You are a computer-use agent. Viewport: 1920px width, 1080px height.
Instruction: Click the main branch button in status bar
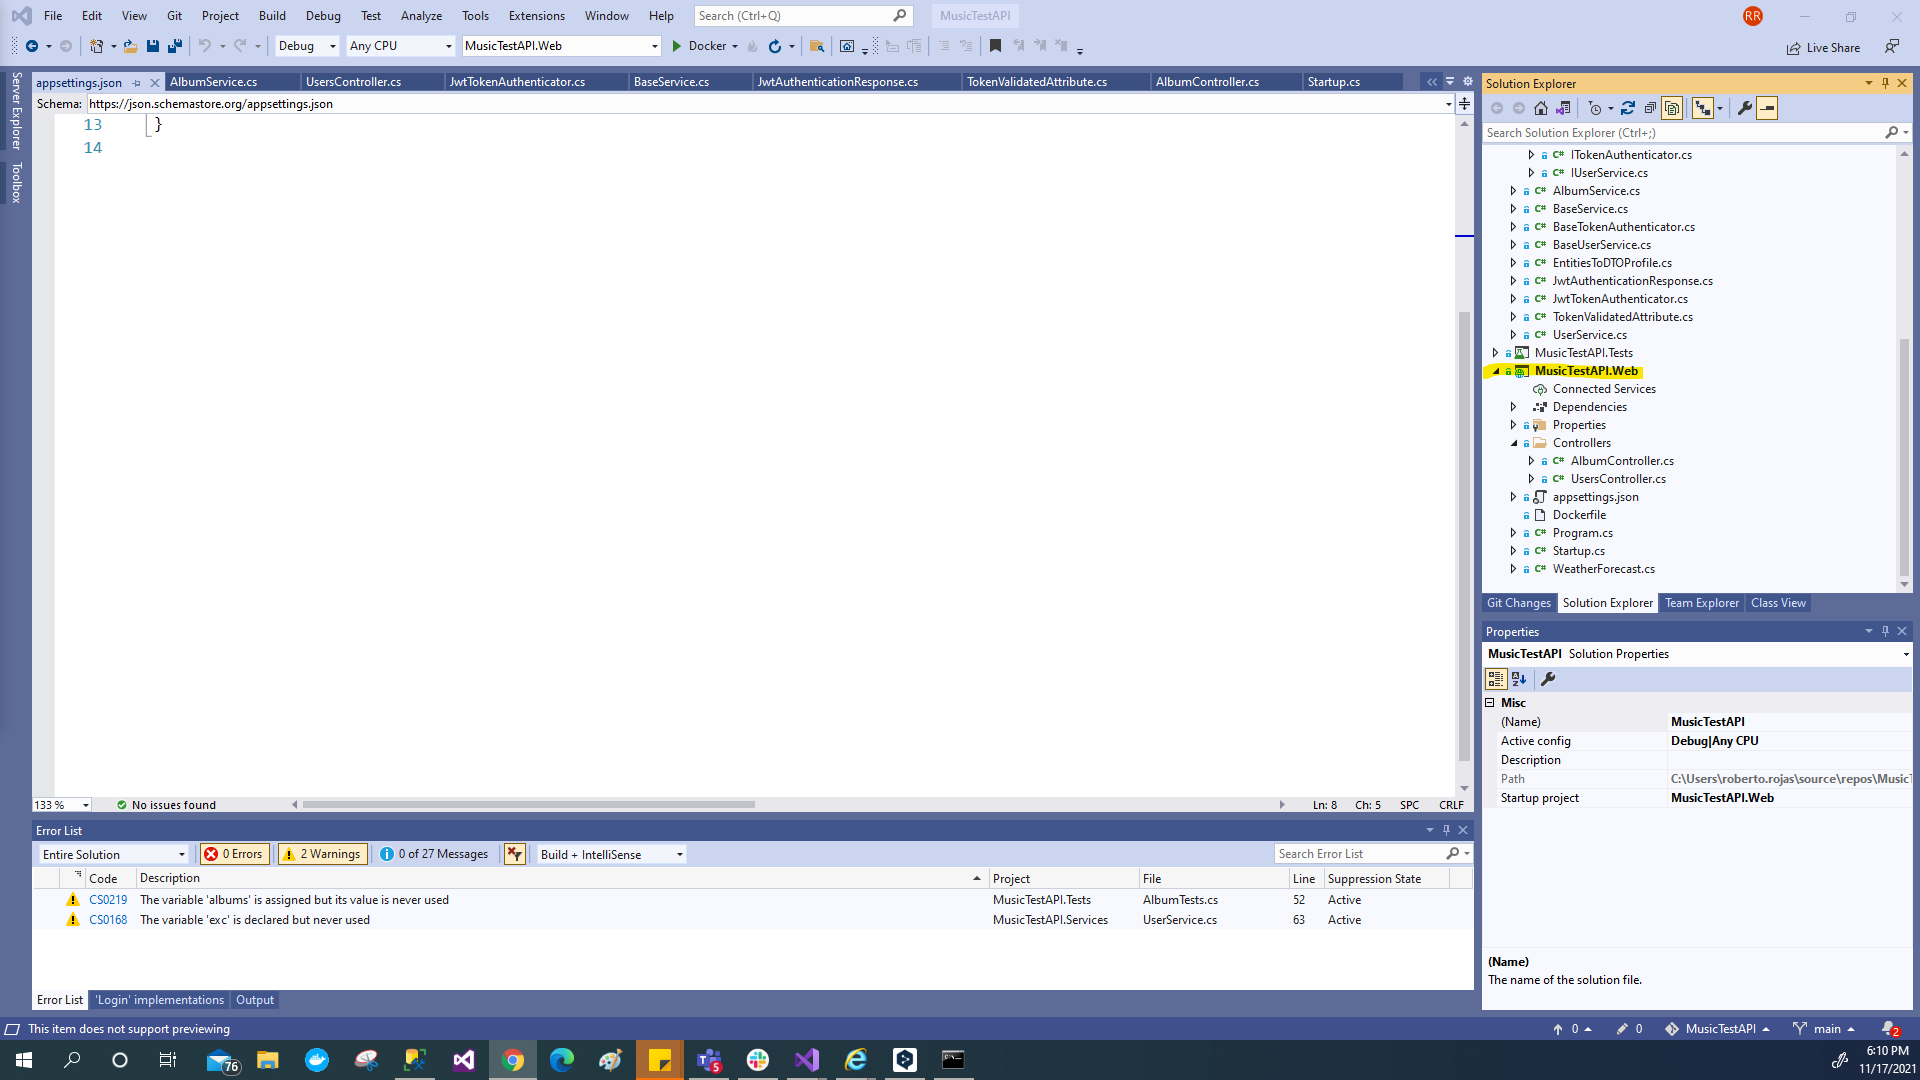(x=1825, y=1029)
